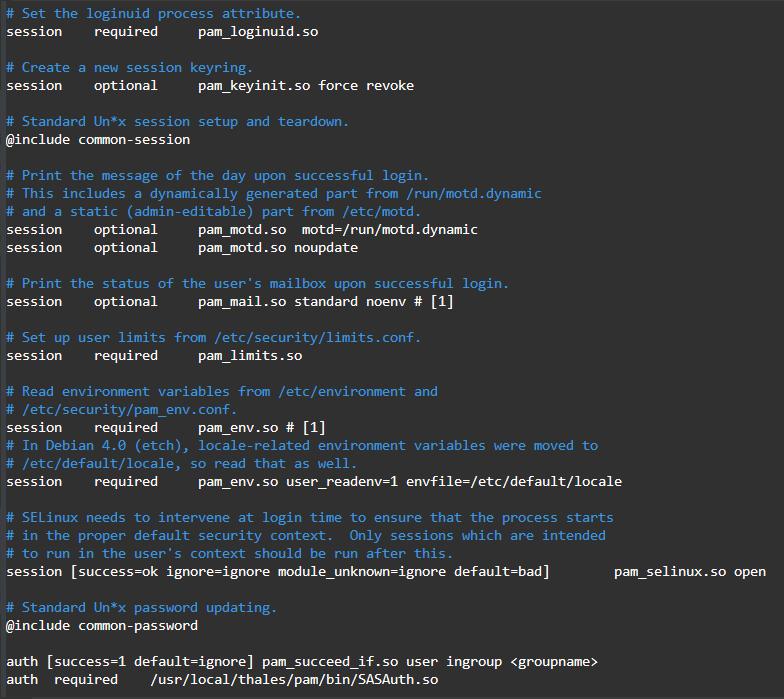Click the @include common-password line

(x=102, y=625)
